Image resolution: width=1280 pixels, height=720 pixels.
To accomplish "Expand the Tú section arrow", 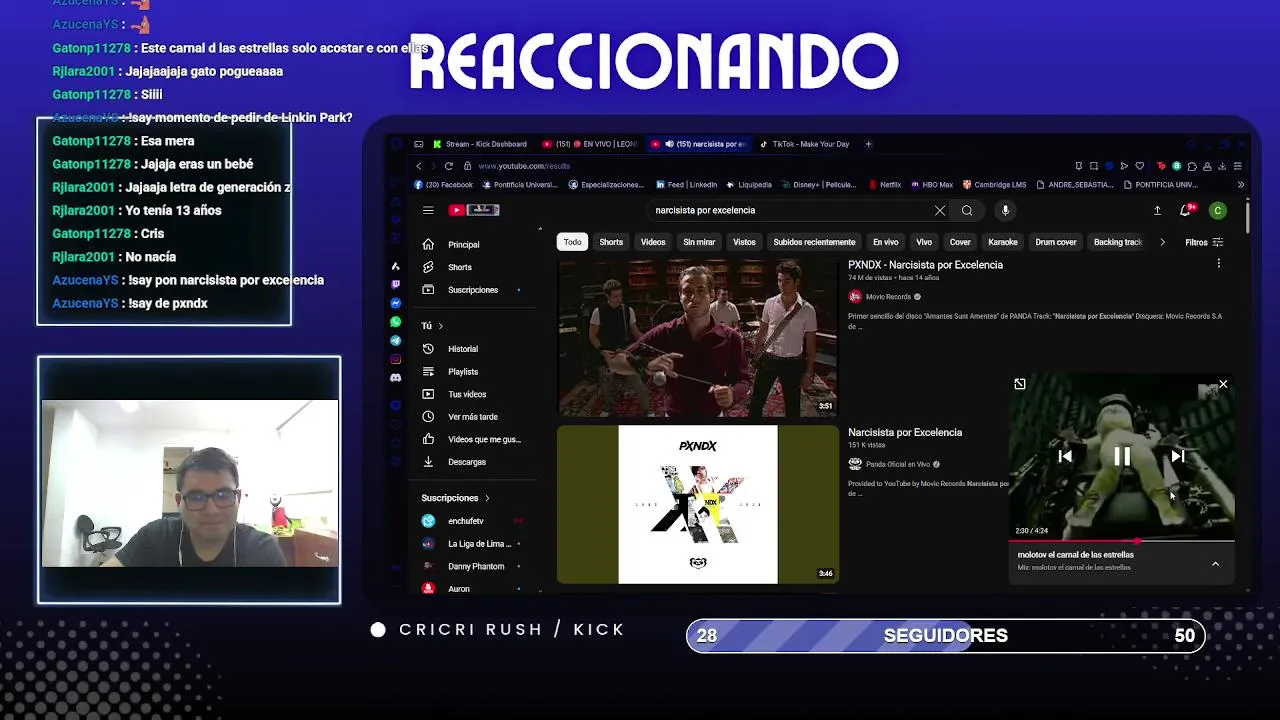I will point(440,326).
